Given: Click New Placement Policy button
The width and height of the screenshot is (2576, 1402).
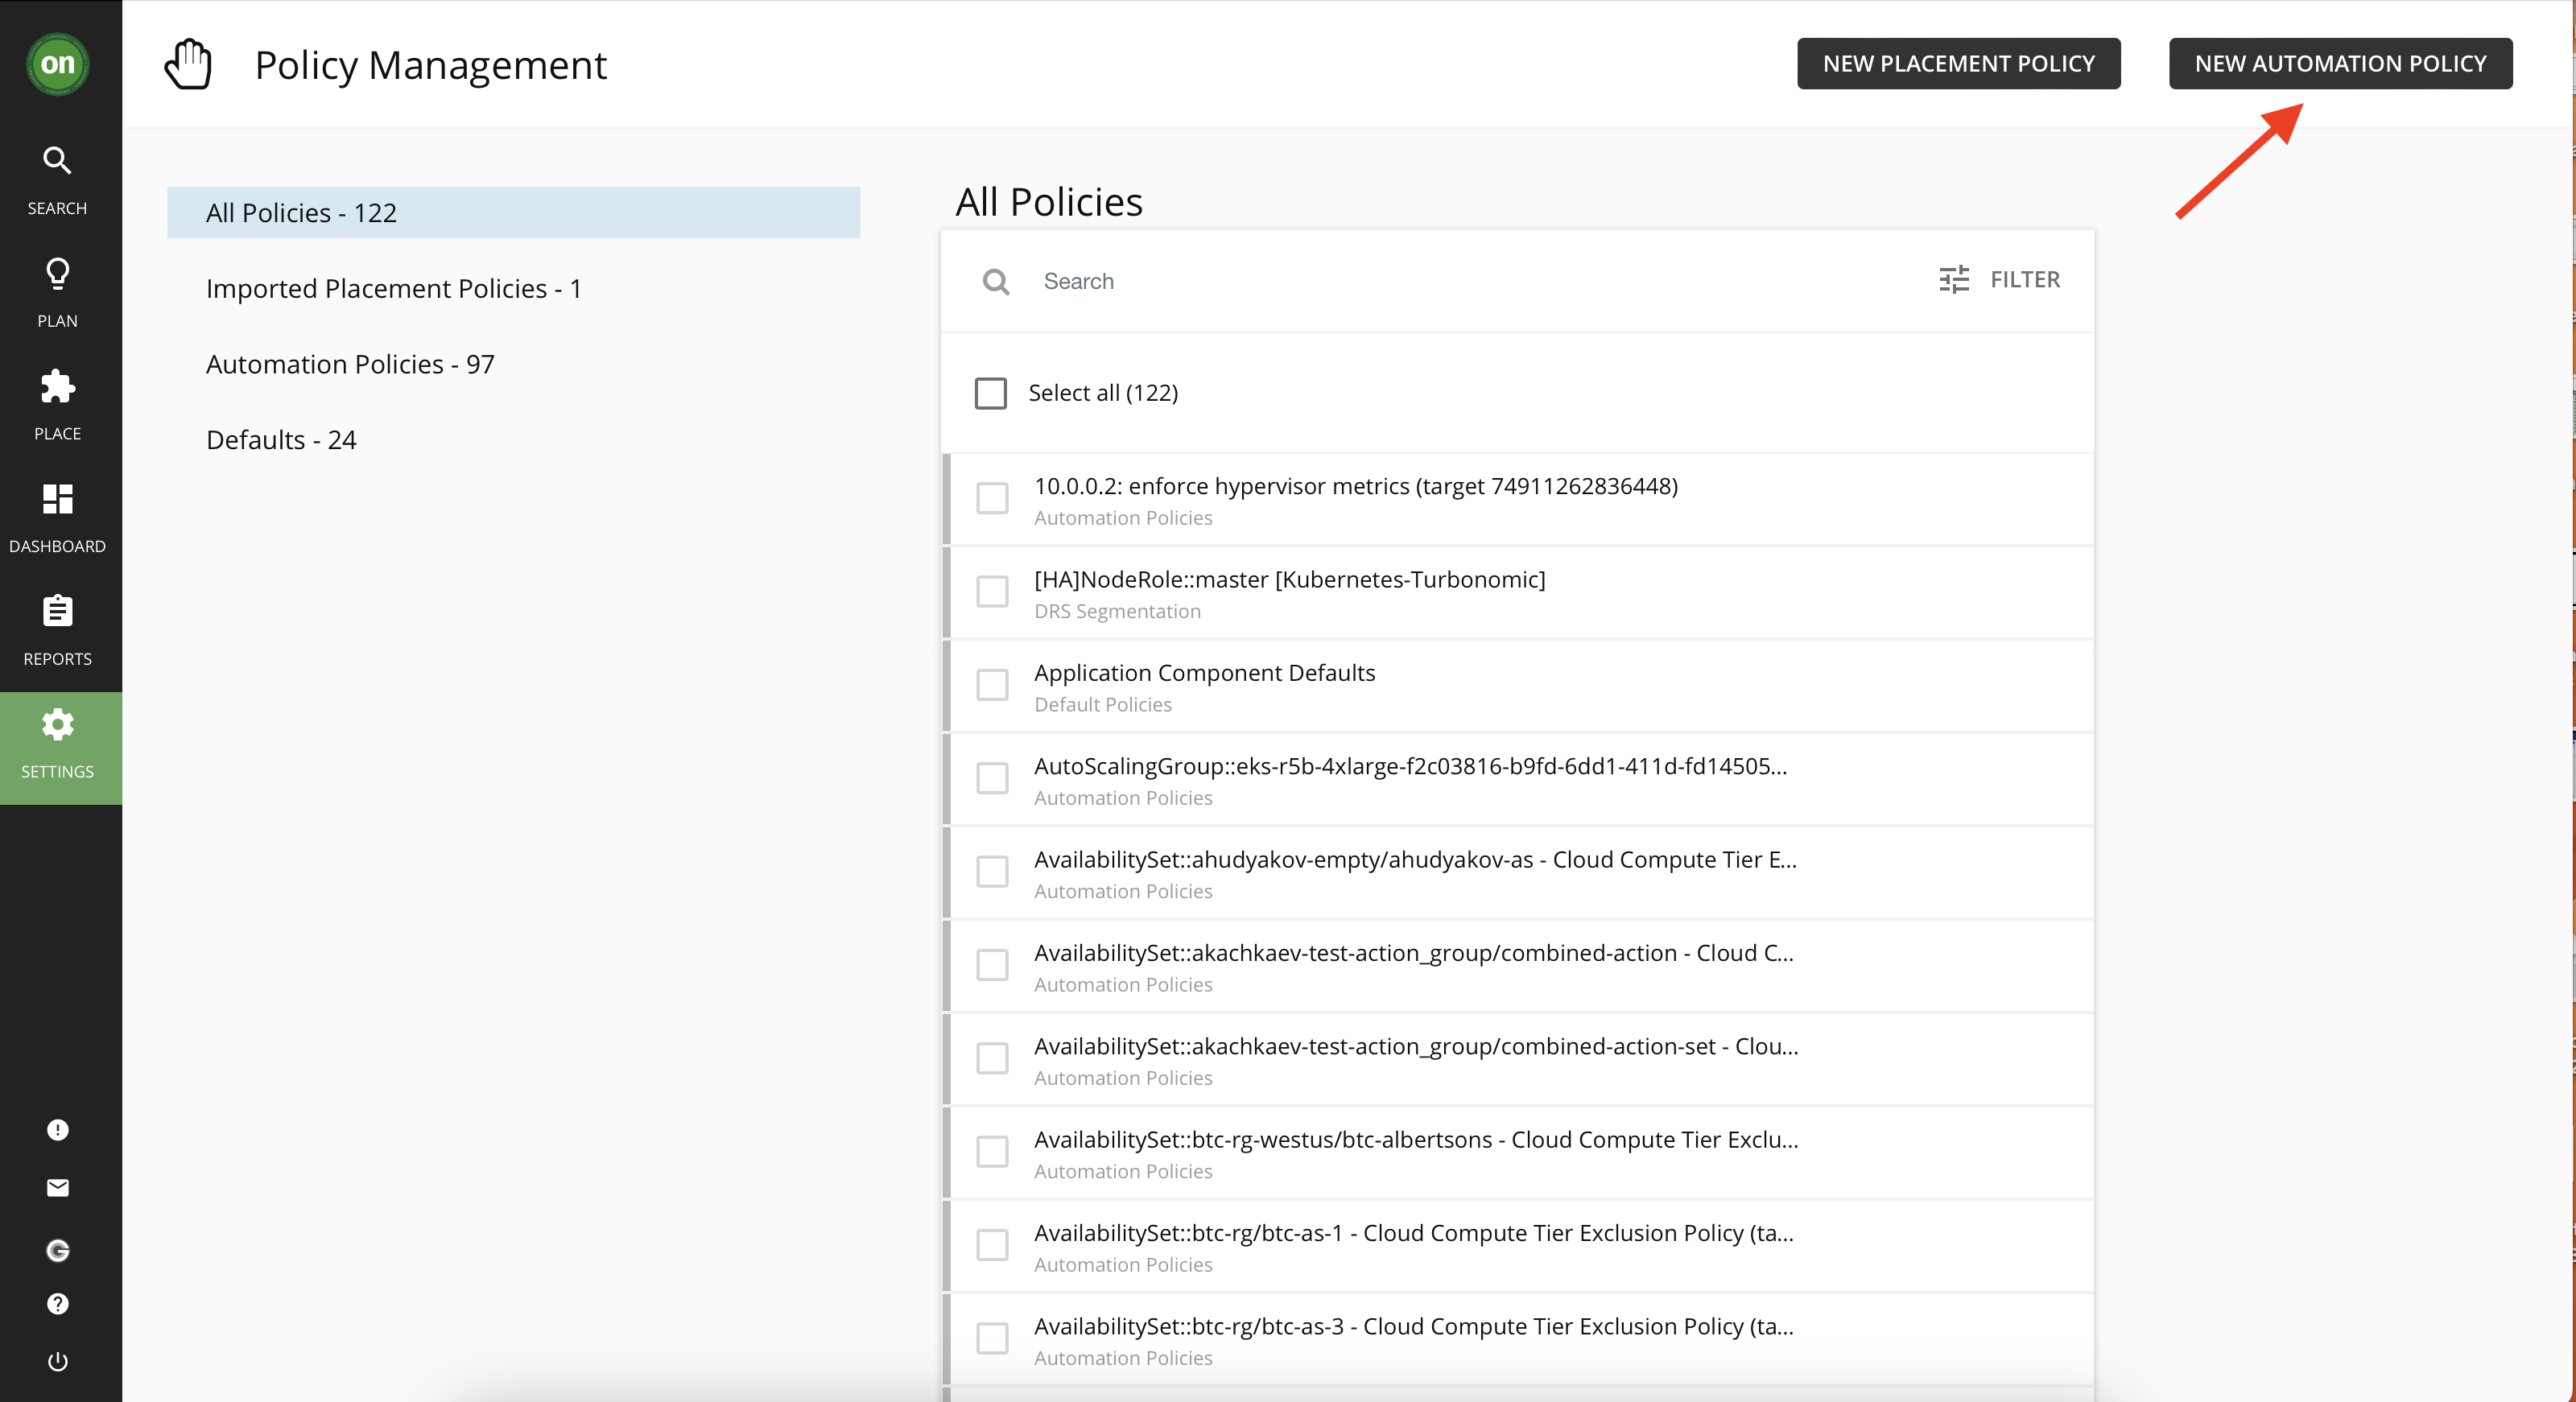Looking at the screenshot, I should pos(1957,63).
